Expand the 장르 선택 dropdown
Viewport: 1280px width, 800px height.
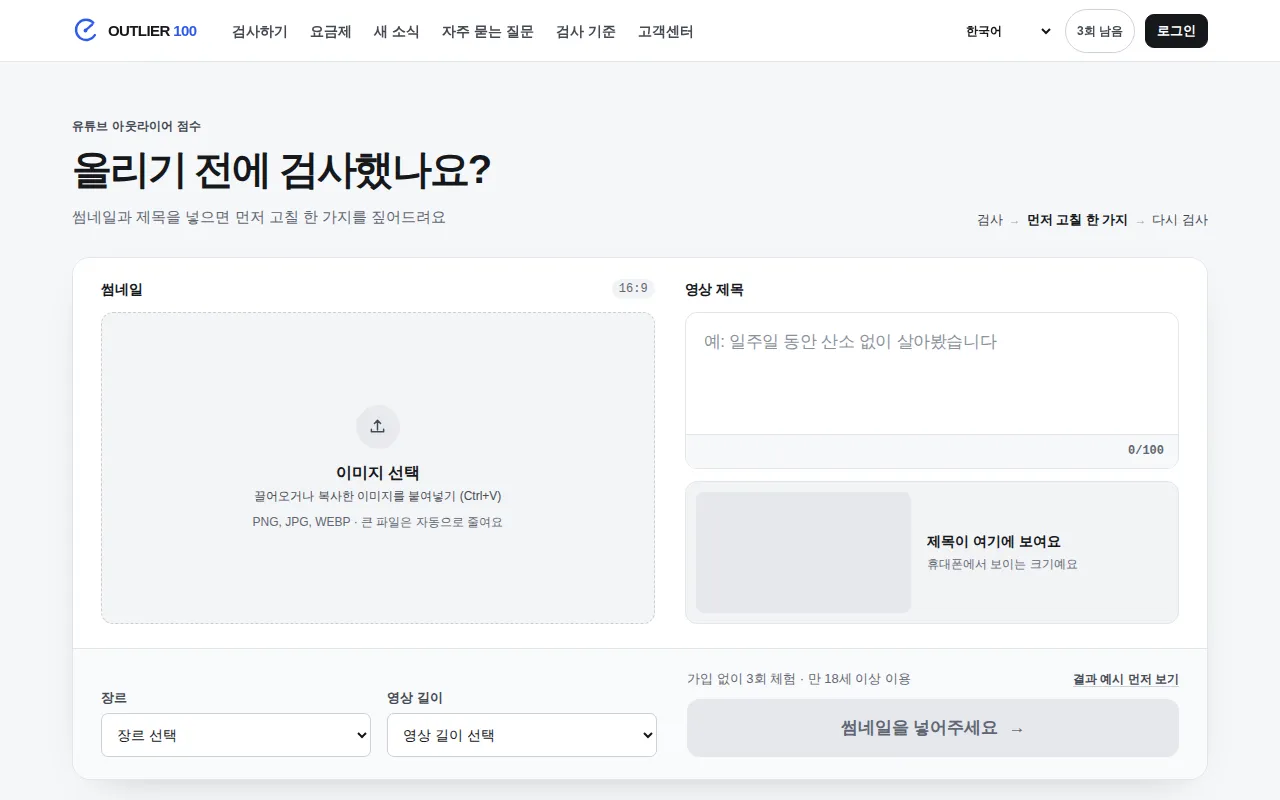coord(236,735)
